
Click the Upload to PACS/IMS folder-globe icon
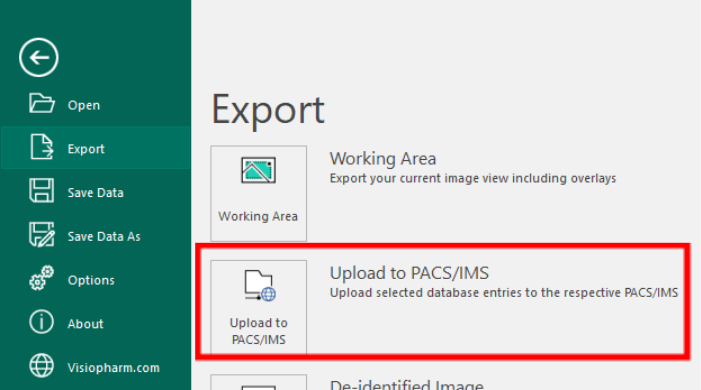260,285
